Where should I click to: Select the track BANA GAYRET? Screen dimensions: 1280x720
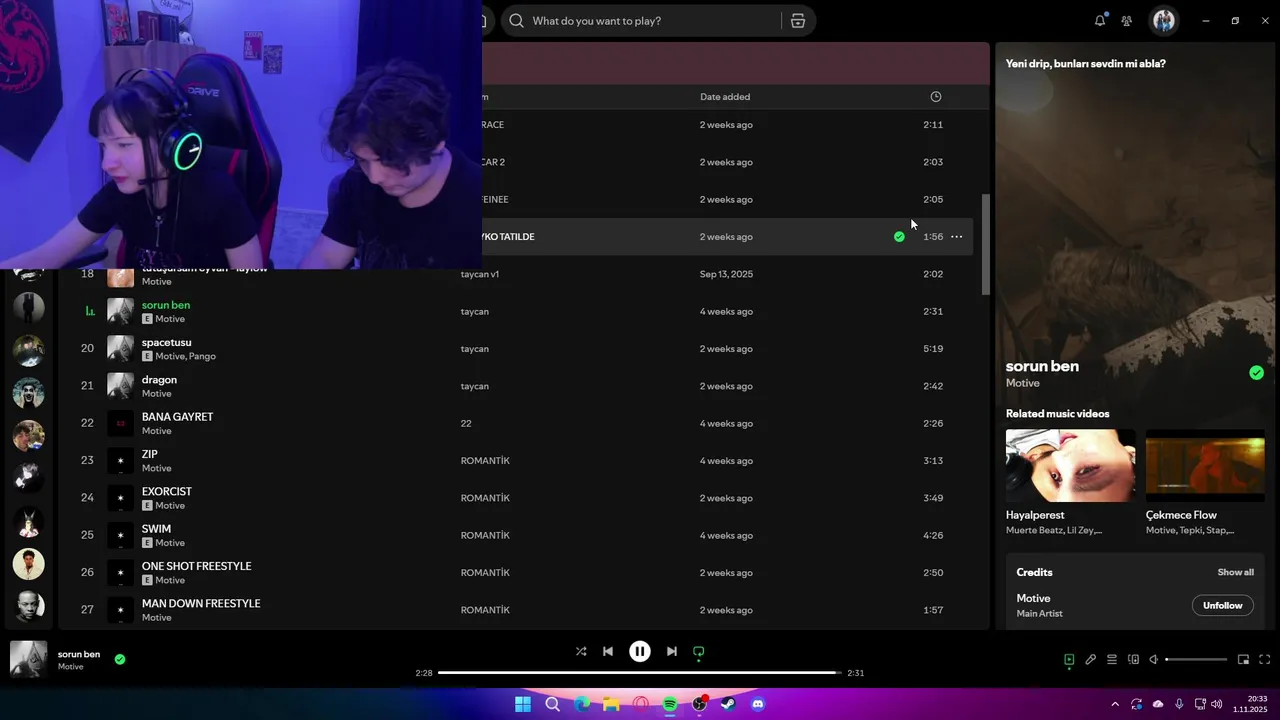(x=177, y=417)
